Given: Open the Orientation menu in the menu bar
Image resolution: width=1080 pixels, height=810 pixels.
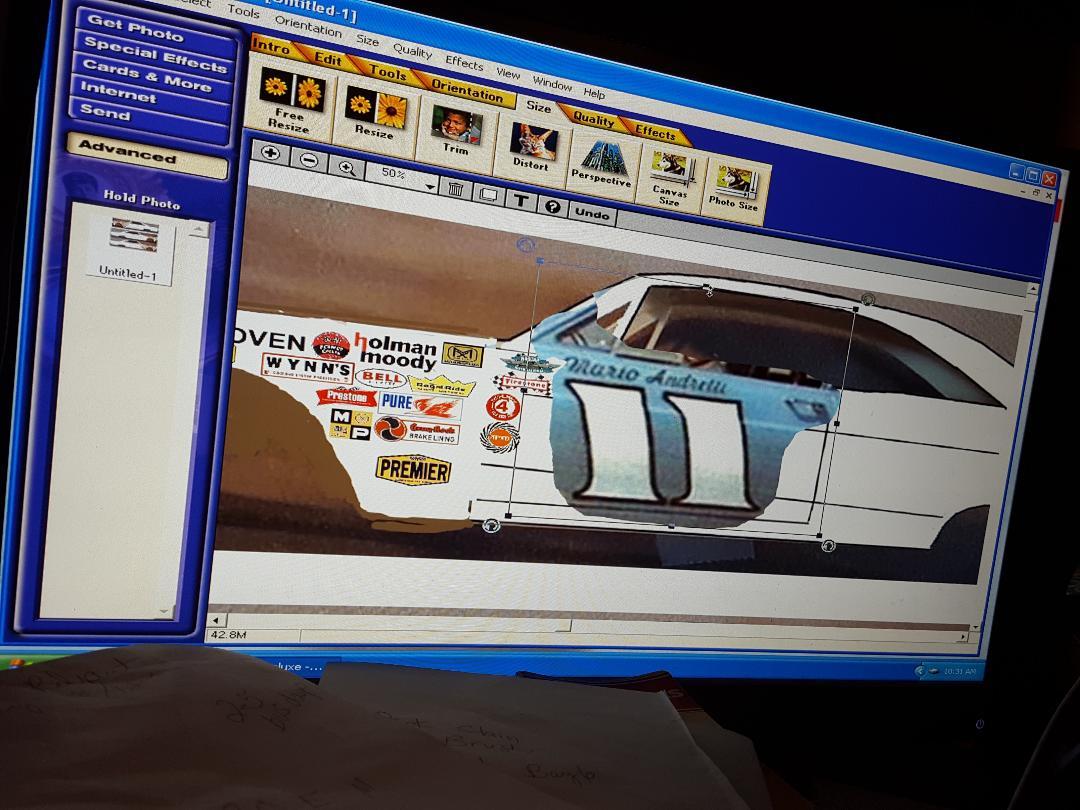Looking at the screenshot, I should (308, 26).
